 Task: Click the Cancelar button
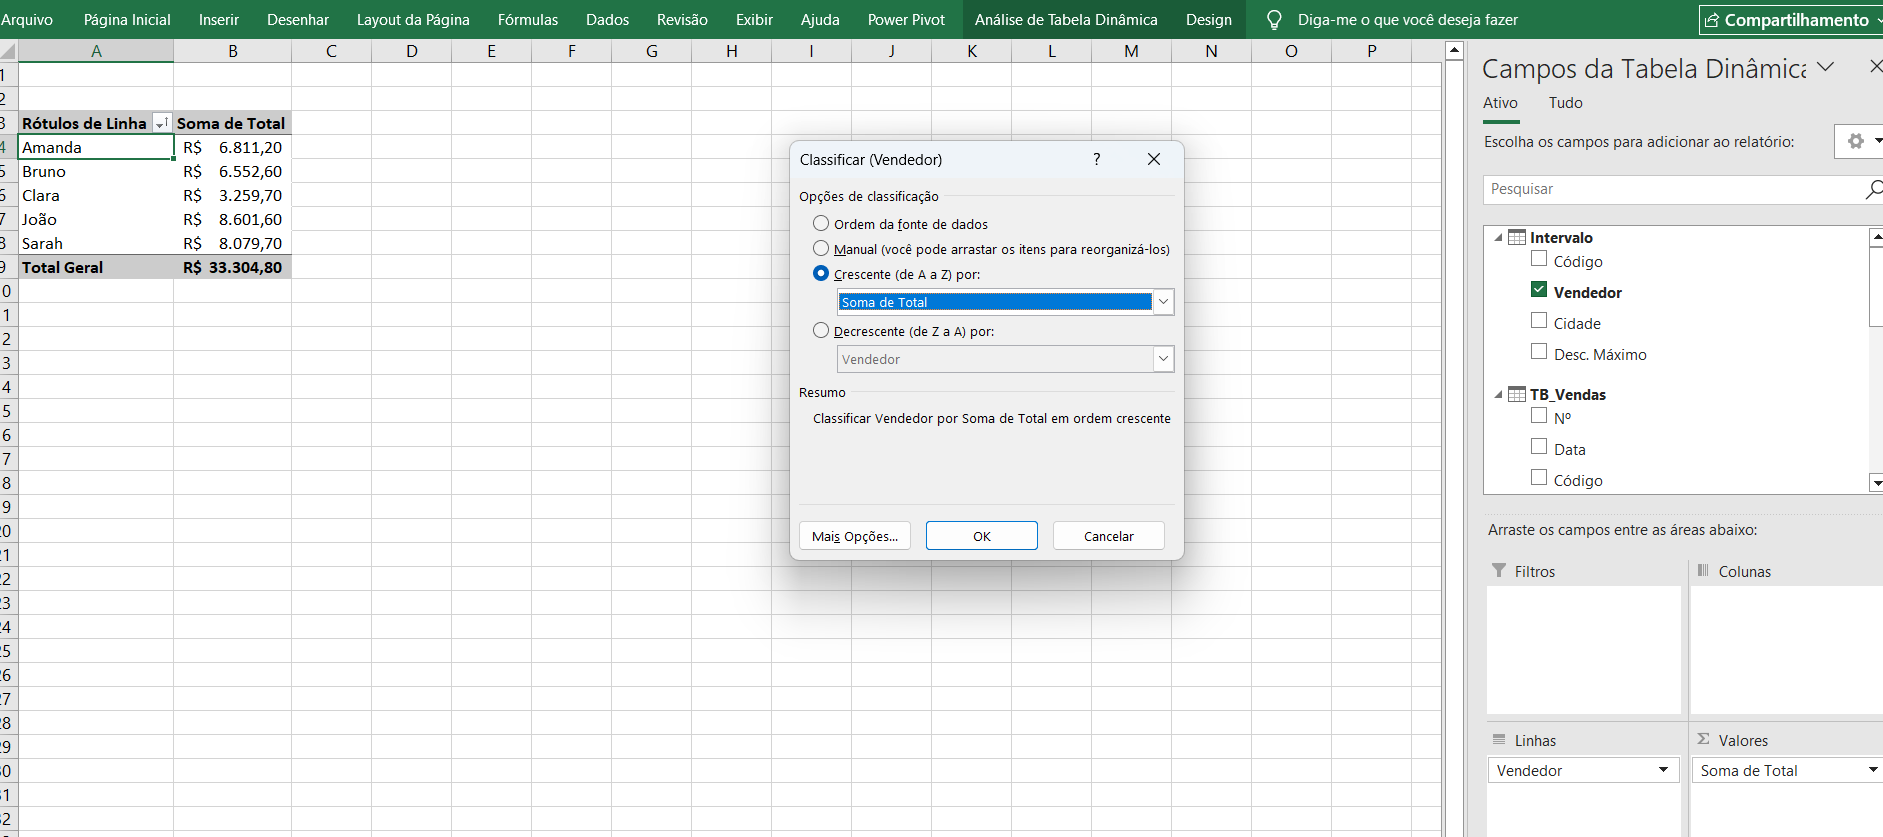1108,536
